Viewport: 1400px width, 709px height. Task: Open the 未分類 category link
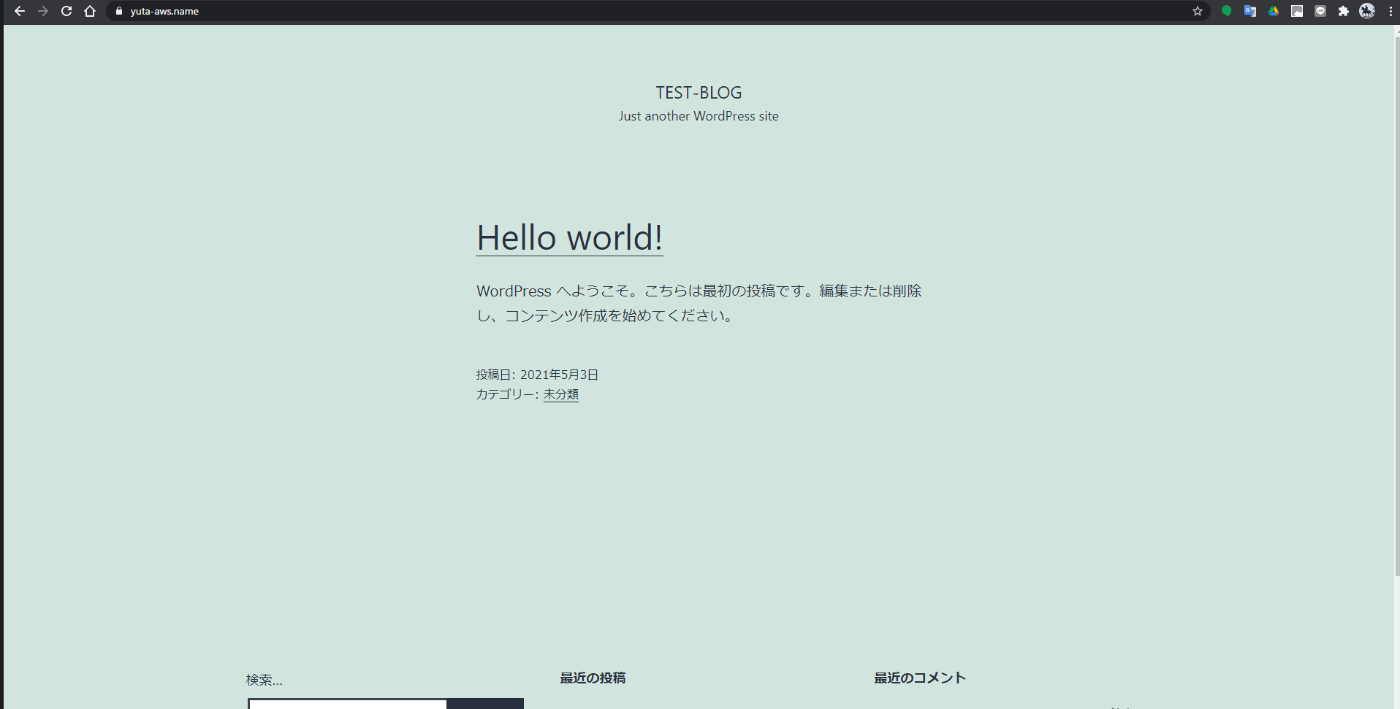tap(561, 395)
